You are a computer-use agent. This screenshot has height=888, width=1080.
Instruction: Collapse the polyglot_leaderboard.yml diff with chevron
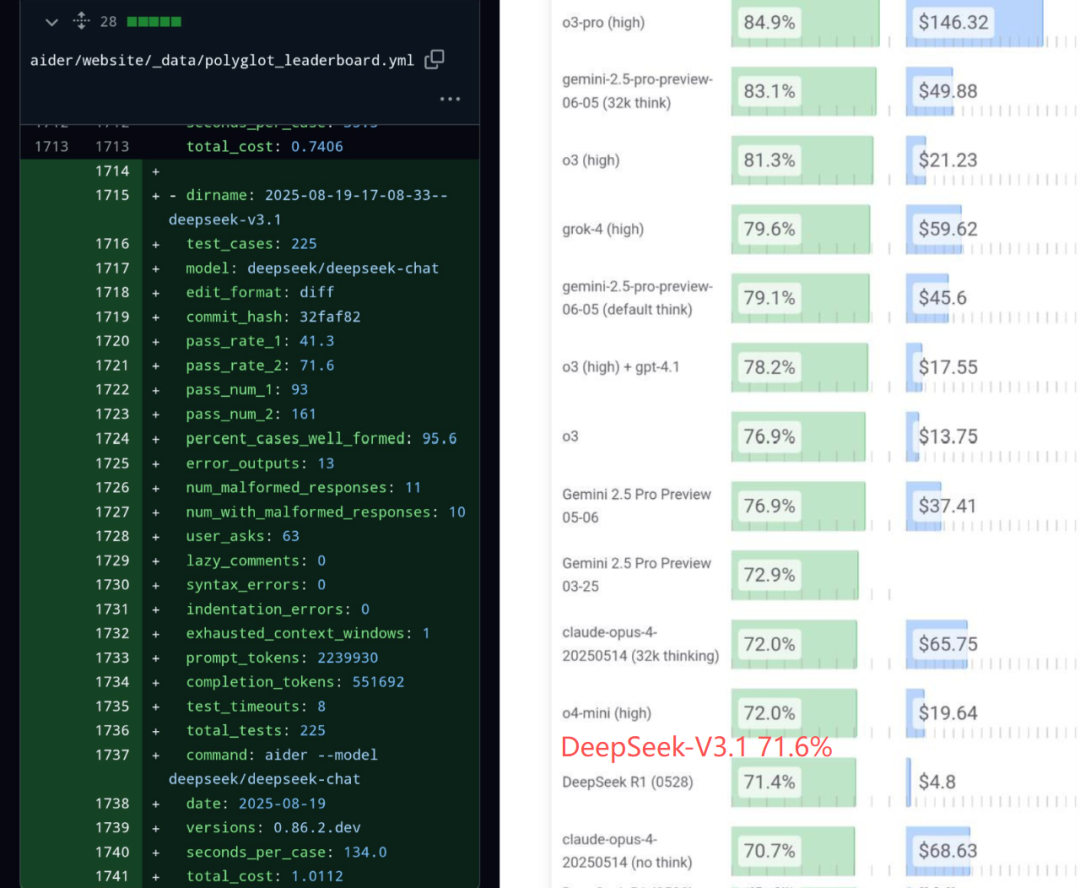click(52, 22)
